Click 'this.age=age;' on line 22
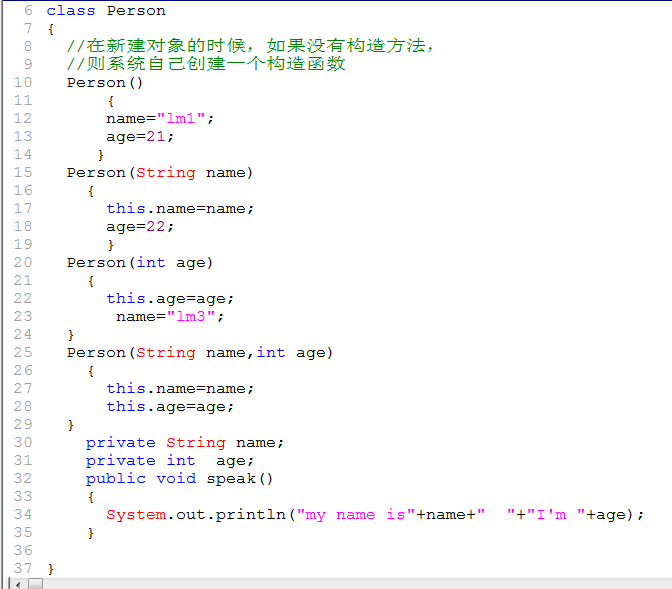Viewport: 672px width, 589px height. point(170,299)
